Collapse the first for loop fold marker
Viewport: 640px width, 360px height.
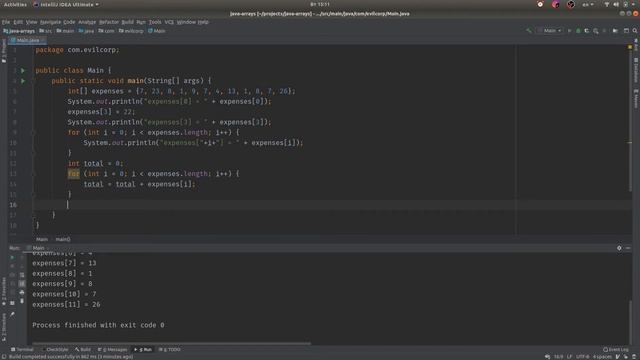point(33,133)
